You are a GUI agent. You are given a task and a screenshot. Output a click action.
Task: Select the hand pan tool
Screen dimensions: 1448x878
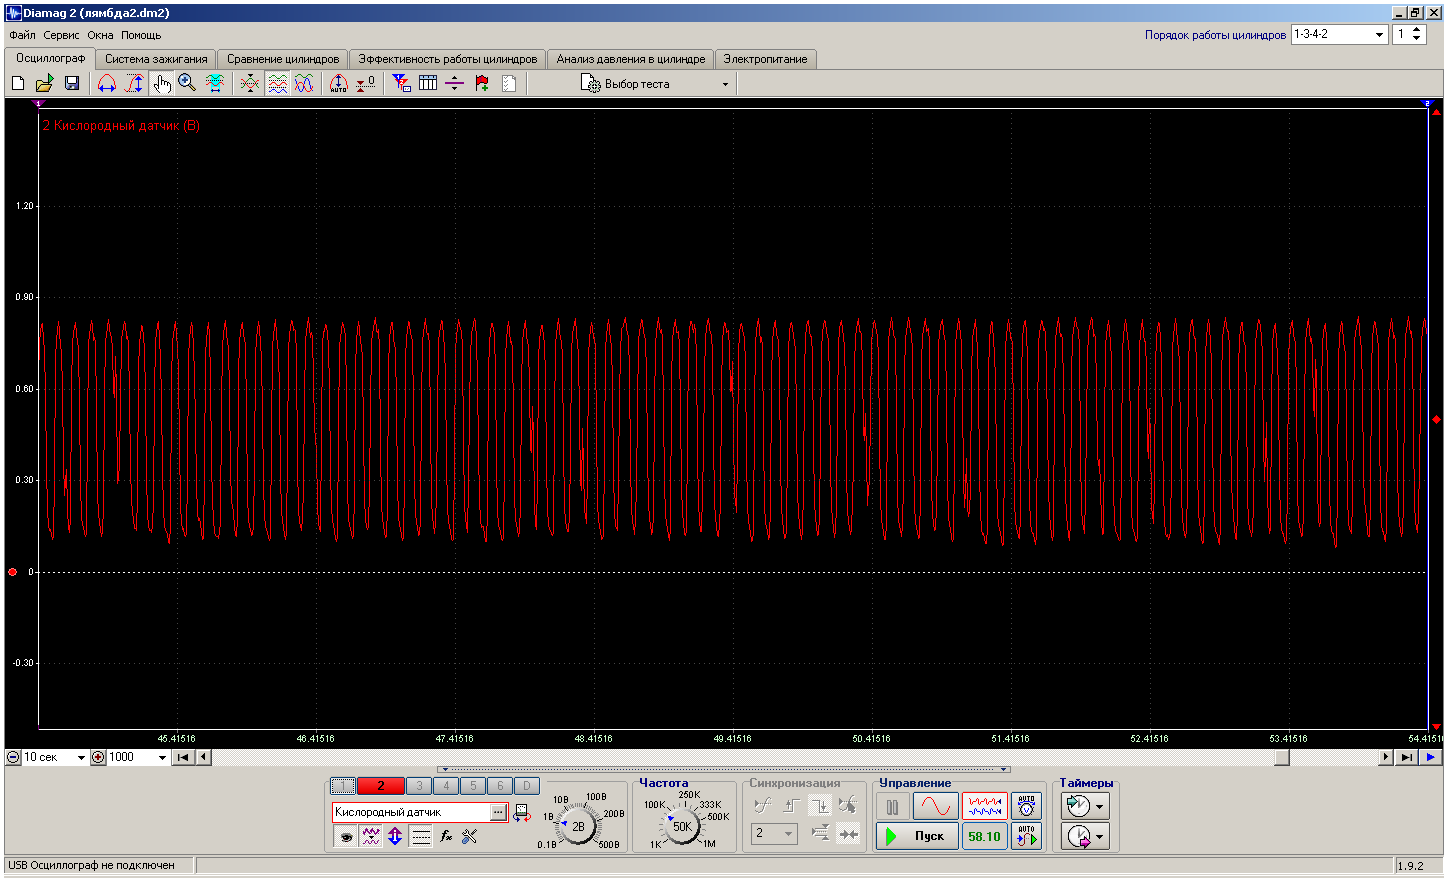(161, 84)
